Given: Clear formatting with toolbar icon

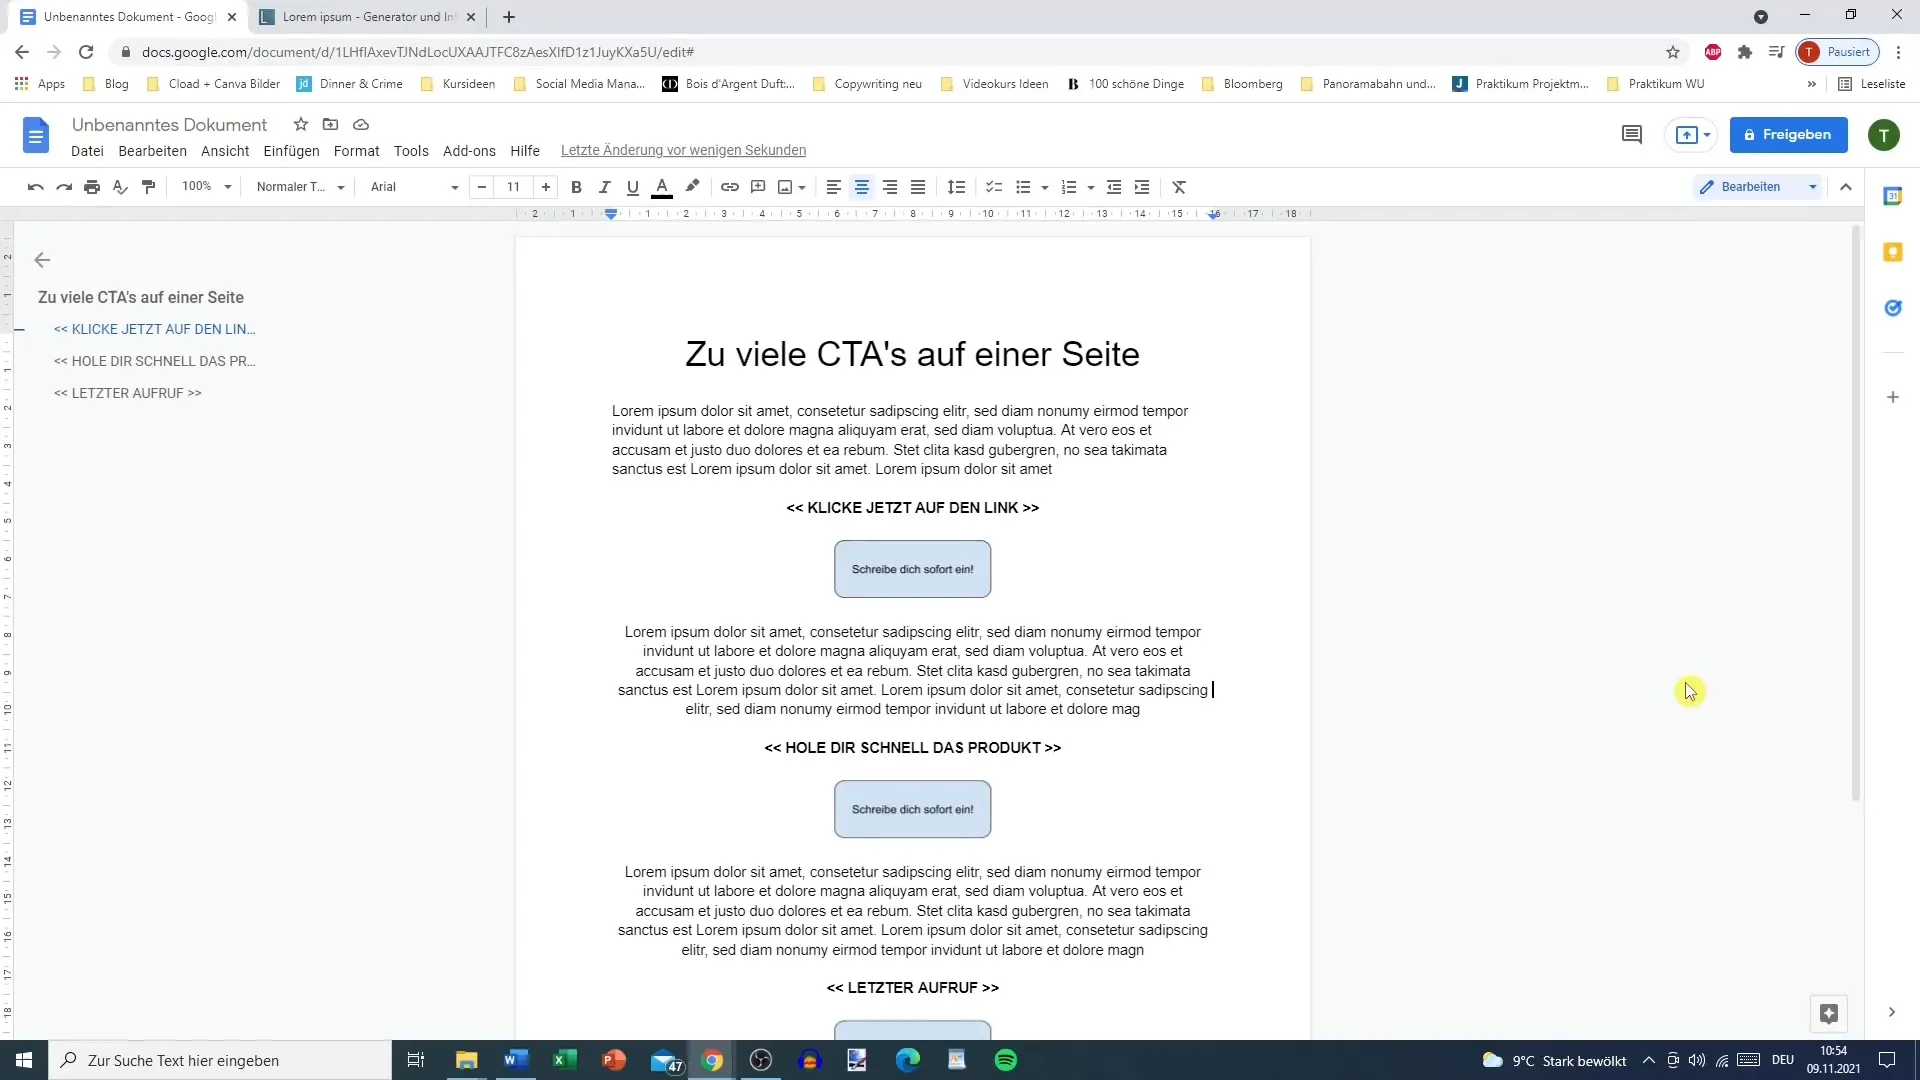Looking at the screenshot, I should pos(1179,187).
